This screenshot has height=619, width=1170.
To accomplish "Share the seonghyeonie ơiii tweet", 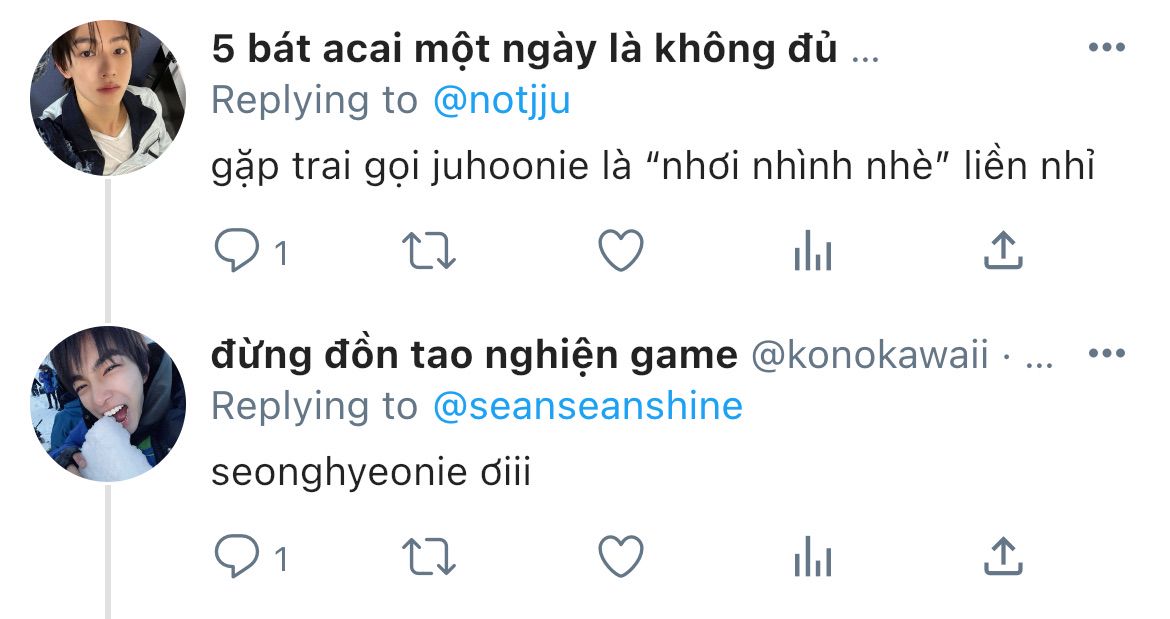I will pos(1003,556).
